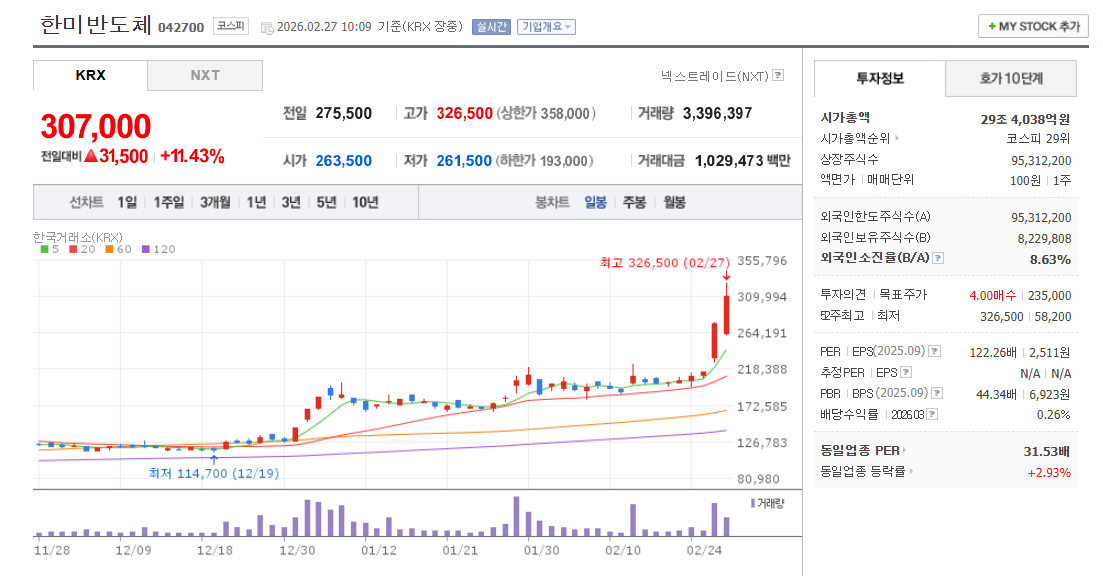Image resolution: width=1103 pixels, height=576 pixels.
Task: Click 저가 value 261,500
Action: [x=464, y=161]
